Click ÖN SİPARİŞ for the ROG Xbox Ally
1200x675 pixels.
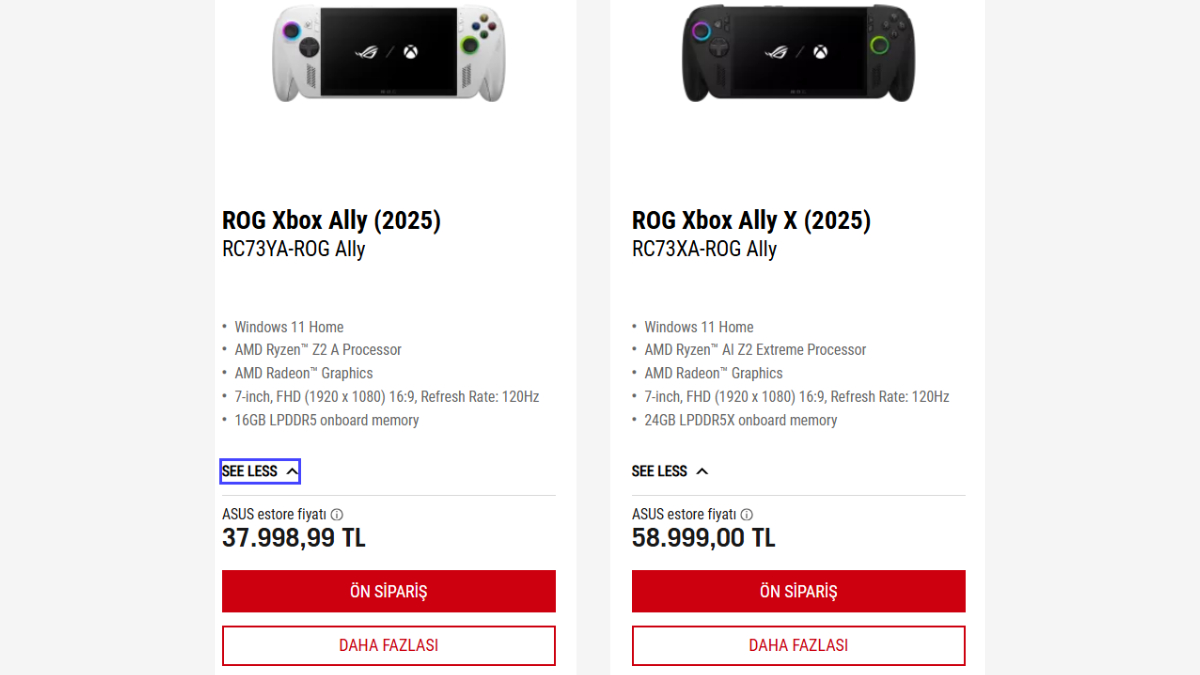pyautogui.click(x=388, y=591)
